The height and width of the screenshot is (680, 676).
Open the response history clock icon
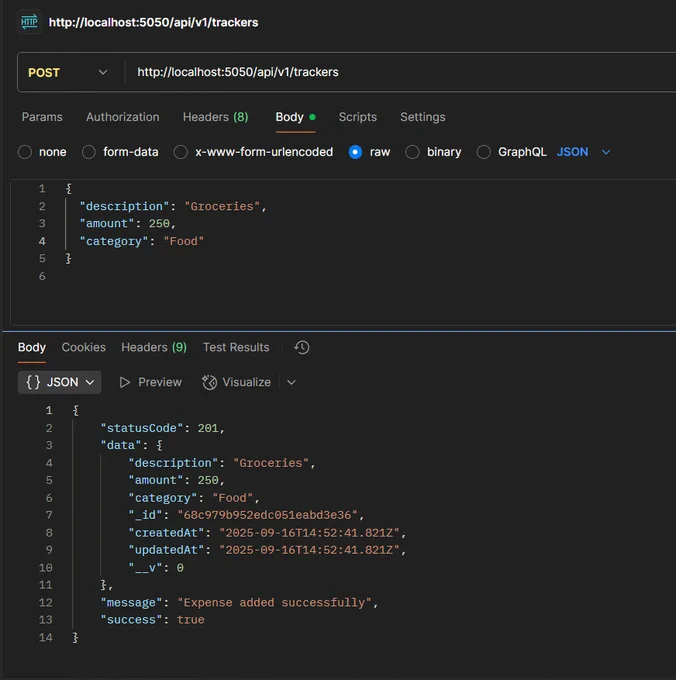click(302, 347)
